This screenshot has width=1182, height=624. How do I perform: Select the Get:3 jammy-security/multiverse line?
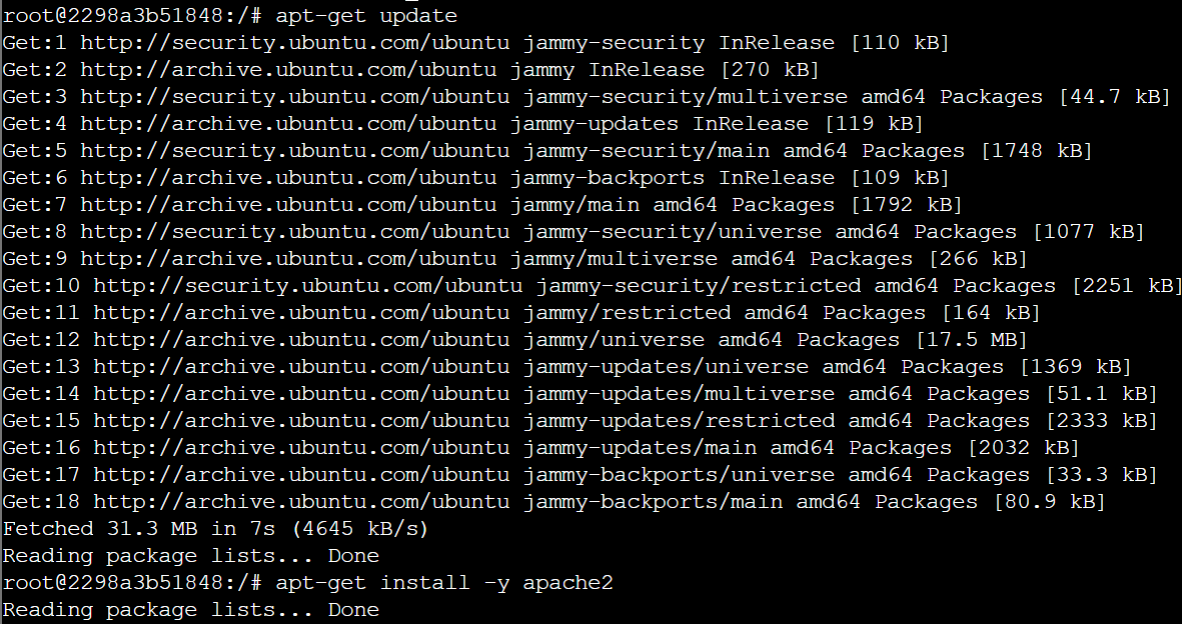(586, 97)
